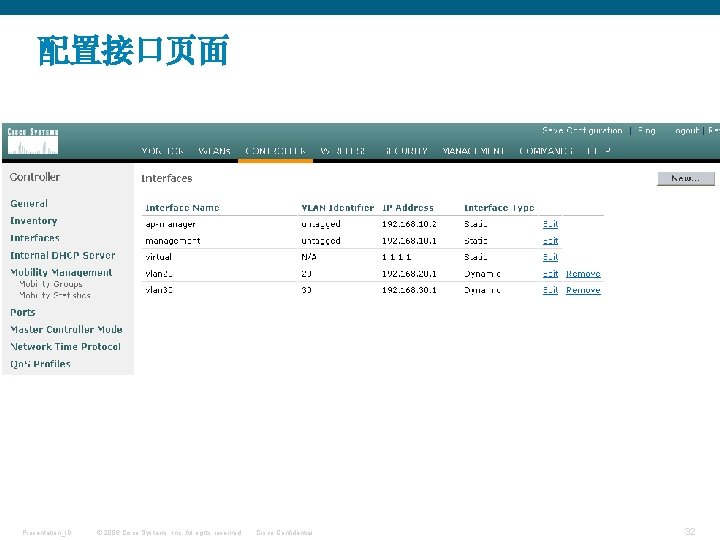Click the Logout link

[686, 130]
